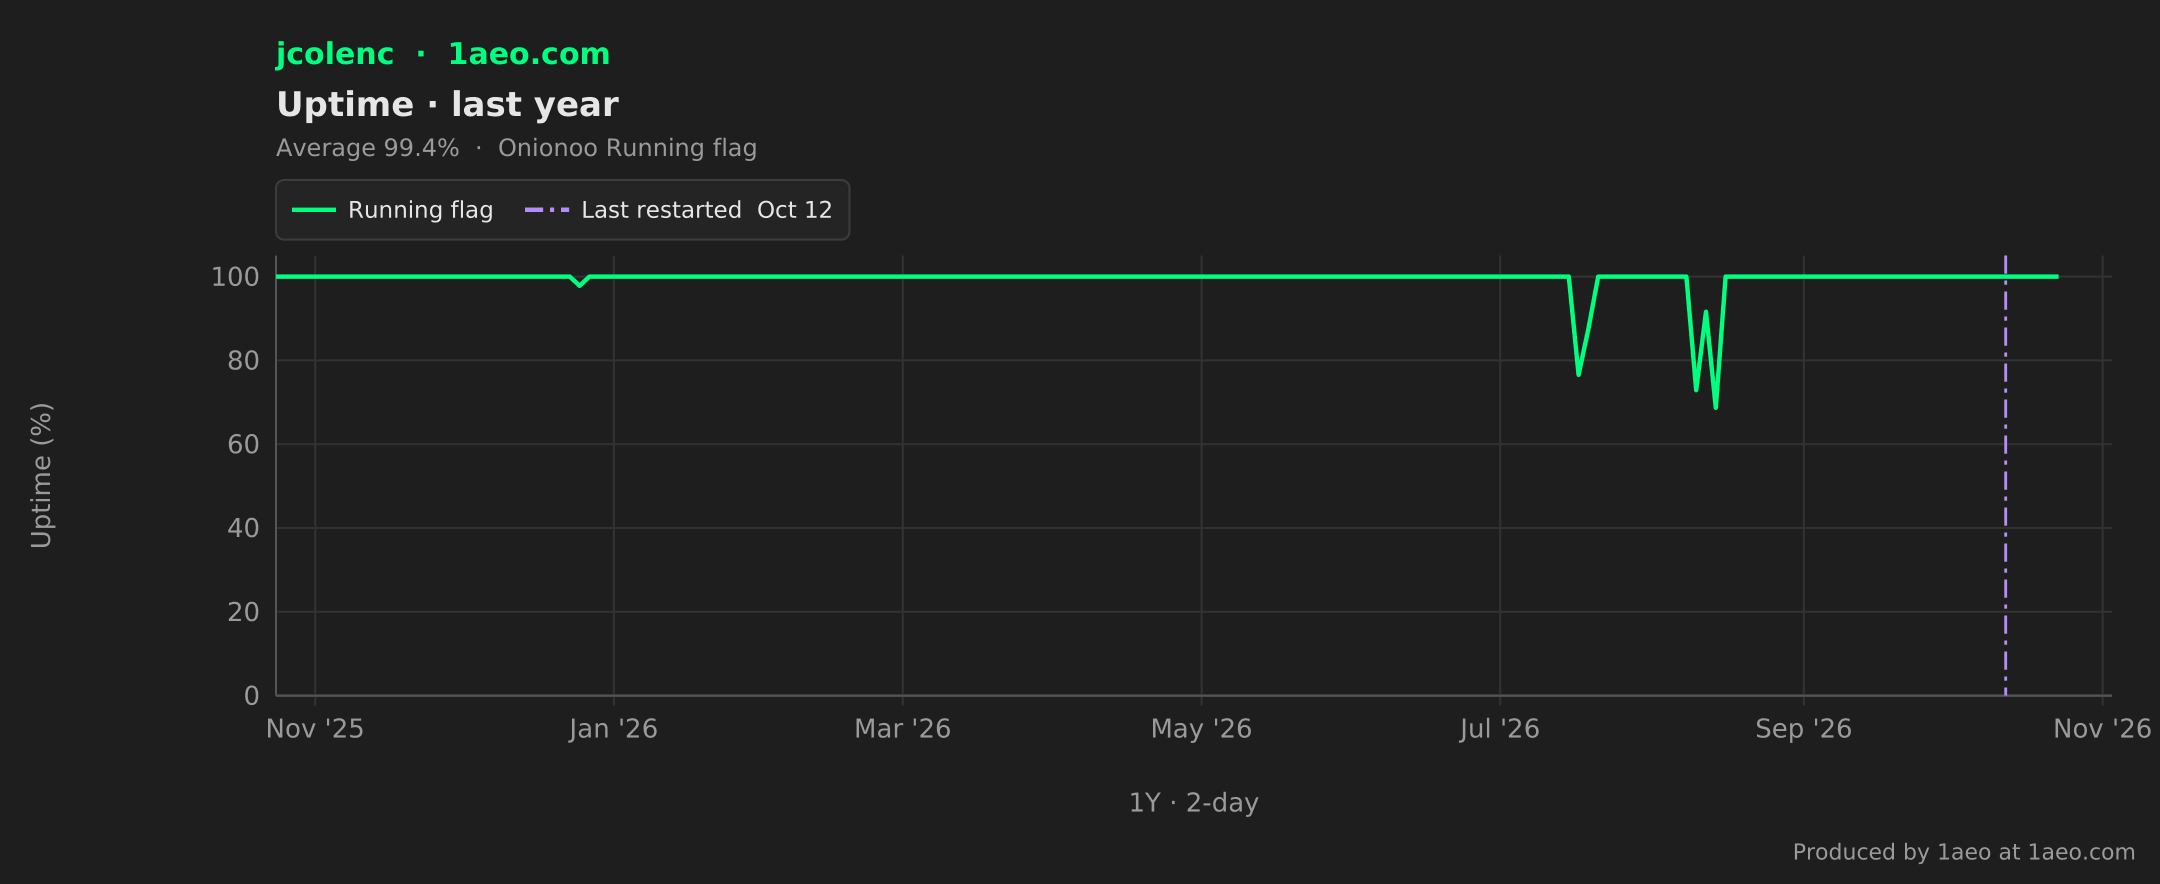The width and height of the screenshot is (2160, 884).
Task: Click the x-axis label Nov '25
Action: pyautogui.click(x=315, y=729)
